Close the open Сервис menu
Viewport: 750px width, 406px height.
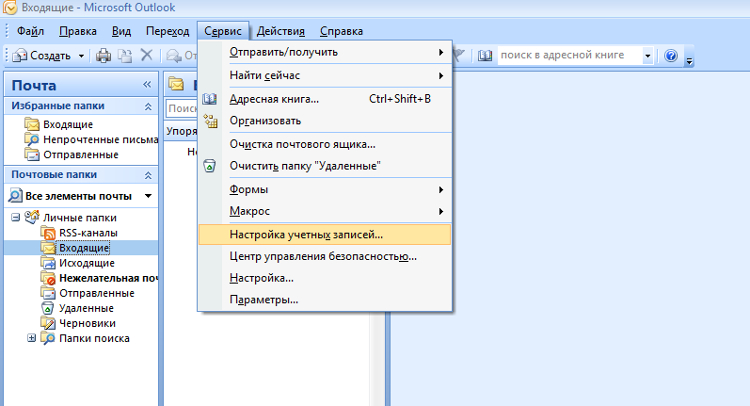[222, 31]
